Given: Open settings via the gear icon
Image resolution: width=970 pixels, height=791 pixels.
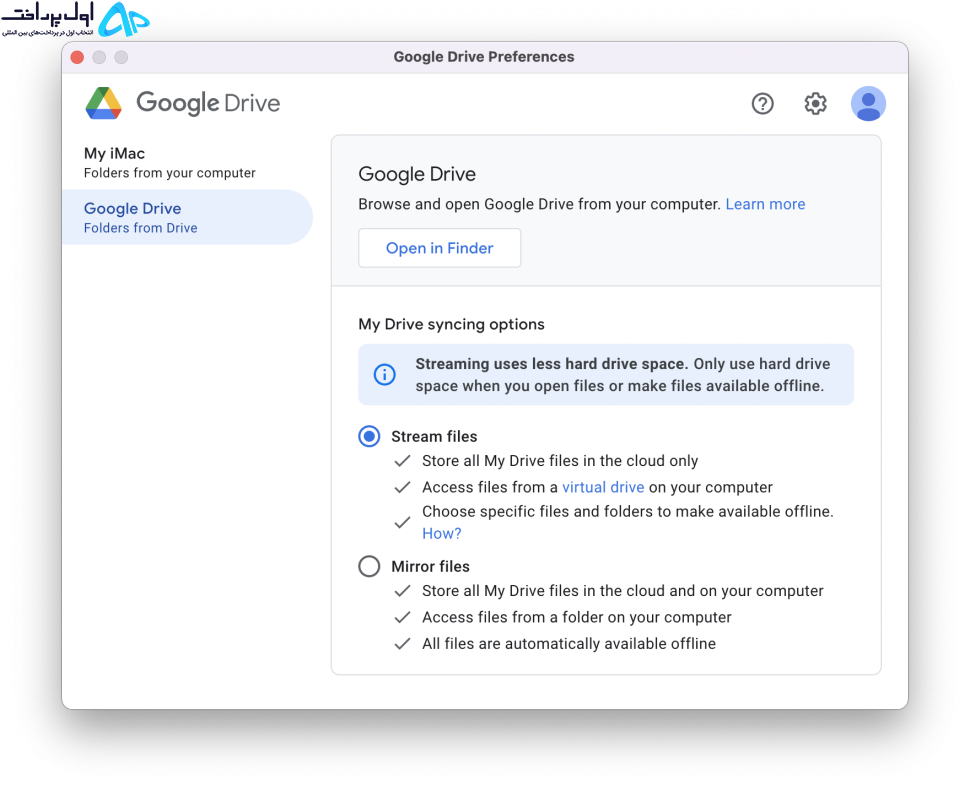Looking at the screenshot, I should (815, 103).
